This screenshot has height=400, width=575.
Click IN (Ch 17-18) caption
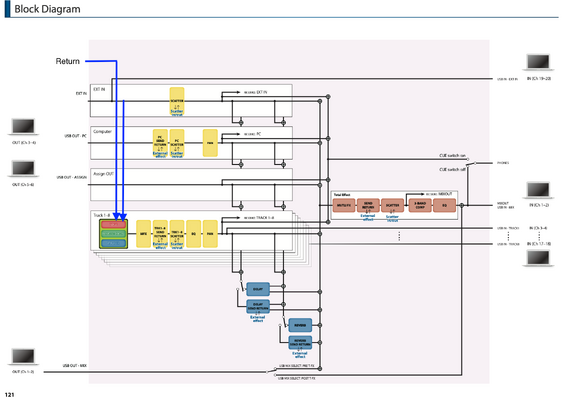pyautogui.click(x=539, y=244)
